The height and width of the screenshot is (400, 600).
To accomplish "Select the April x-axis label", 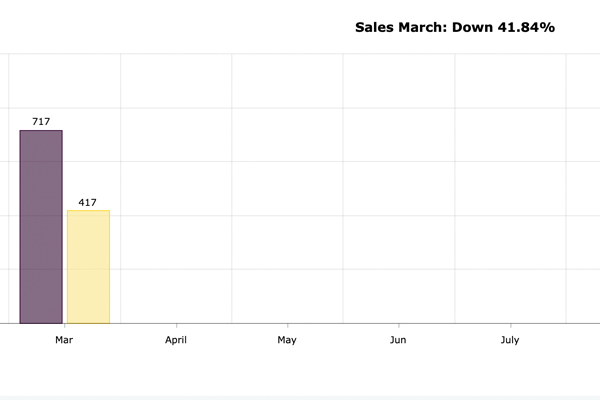I will click(176, 340).
